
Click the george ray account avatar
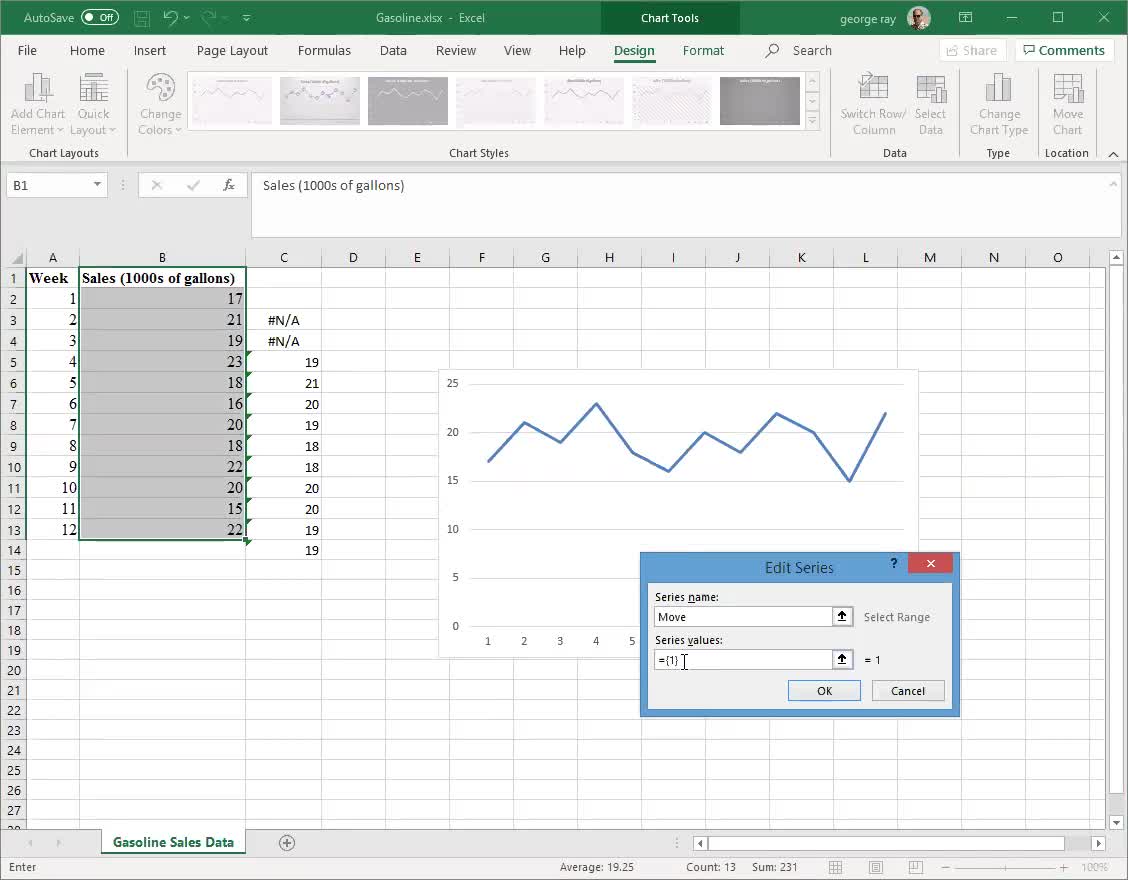(x=919, y=18)
